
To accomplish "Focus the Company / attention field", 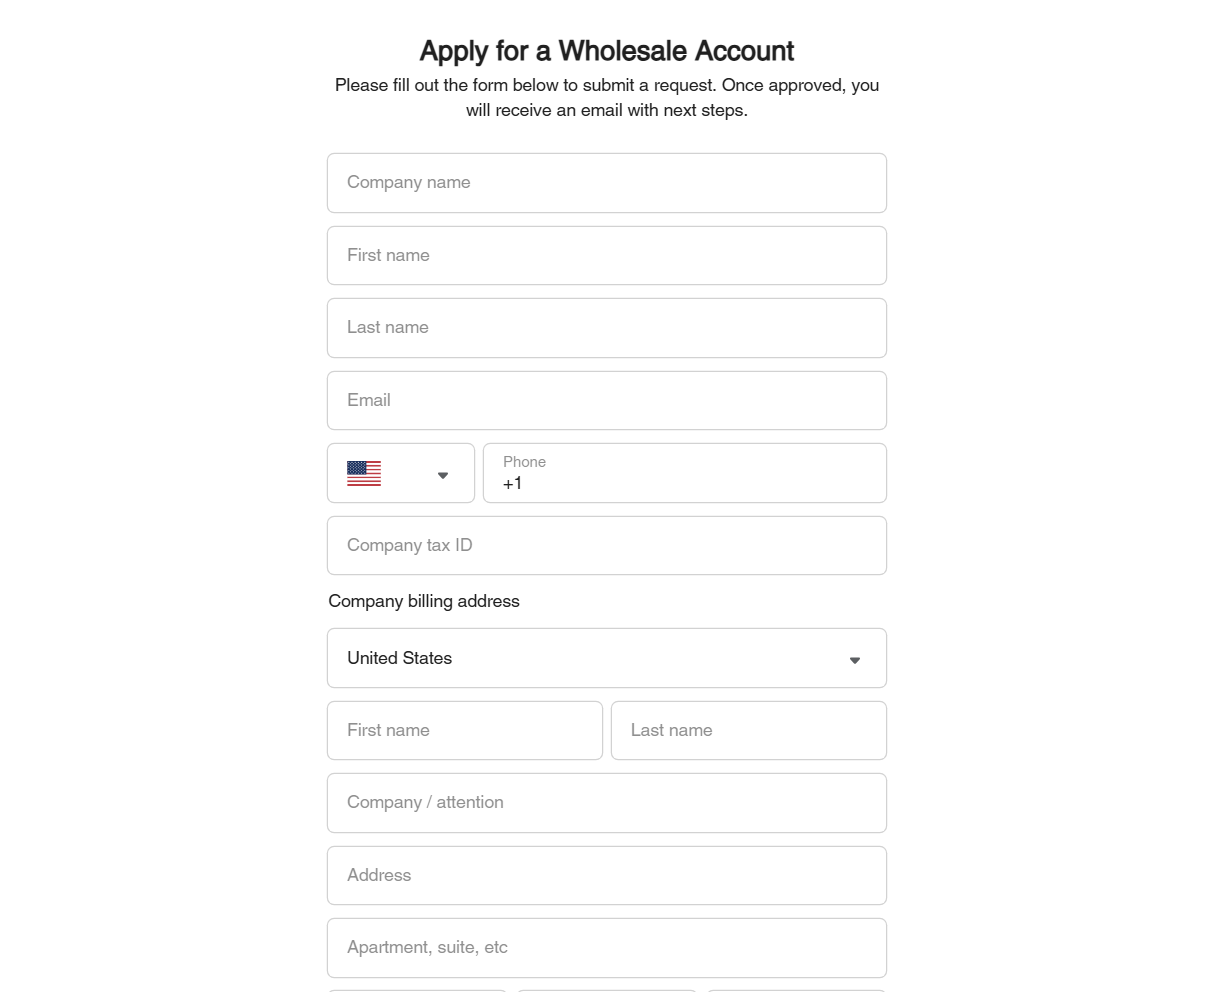I will [606, 803].
